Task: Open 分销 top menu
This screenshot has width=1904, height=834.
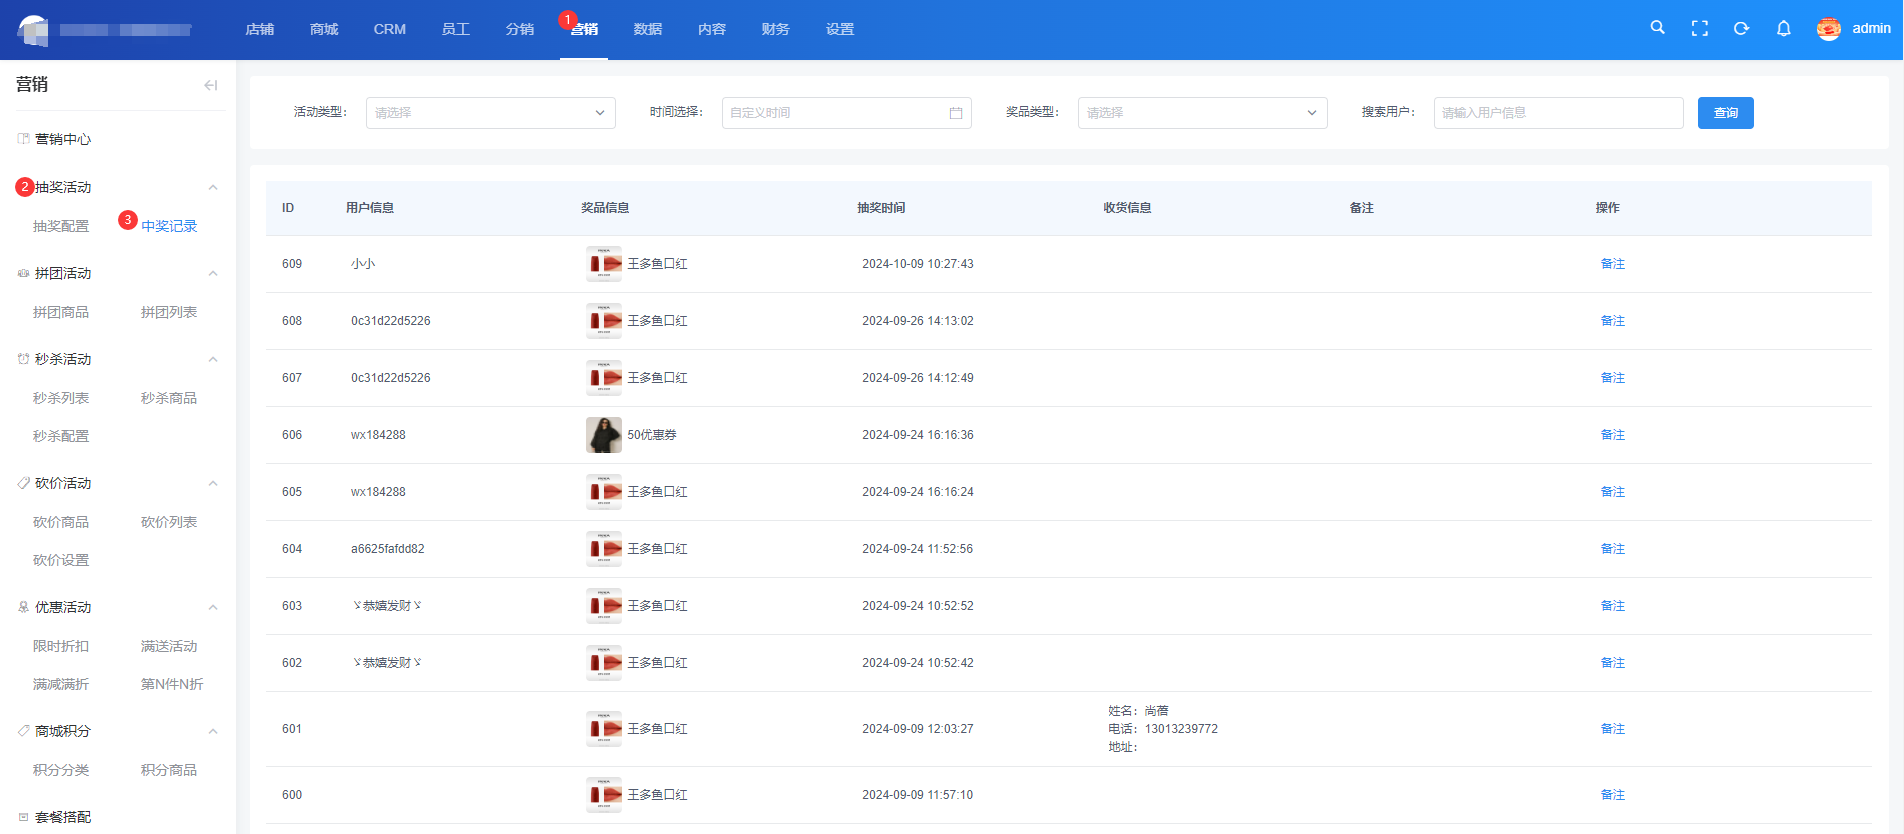Action: (x=520, y=29)
